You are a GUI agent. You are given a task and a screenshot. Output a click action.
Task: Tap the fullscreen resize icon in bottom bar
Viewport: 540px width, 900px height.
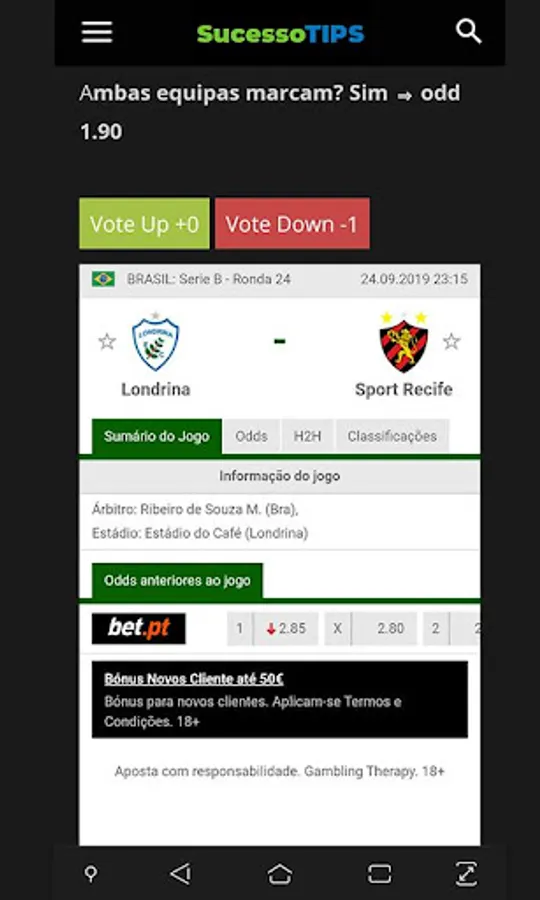pyautogui.click(x=466, y=874)
